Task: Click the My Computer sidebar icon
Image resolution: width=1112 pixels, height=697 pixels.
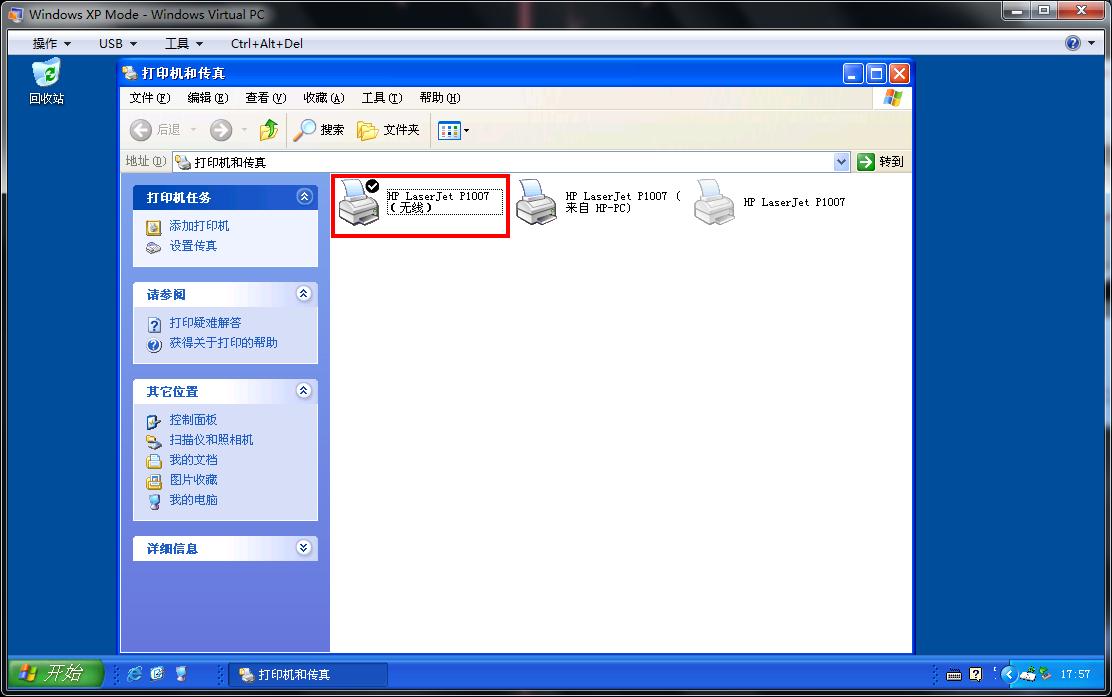Action: 154,502
